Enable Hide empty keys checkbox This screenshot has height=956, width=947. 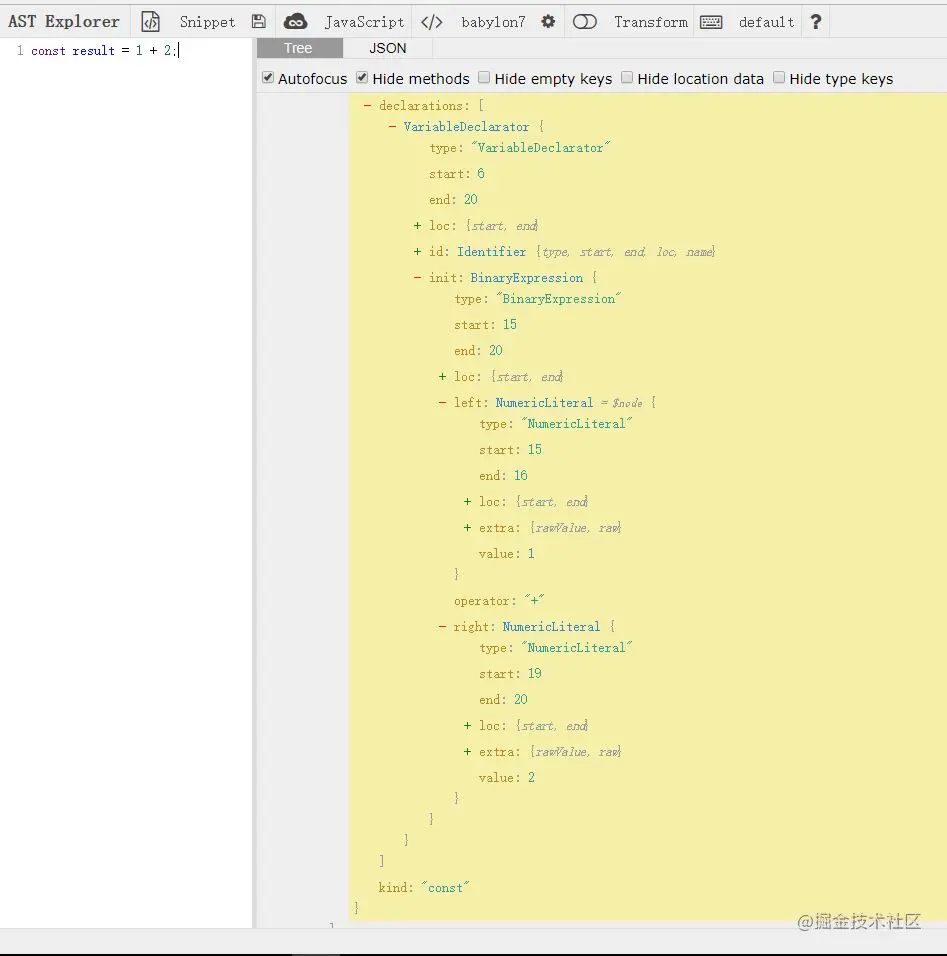484,77
